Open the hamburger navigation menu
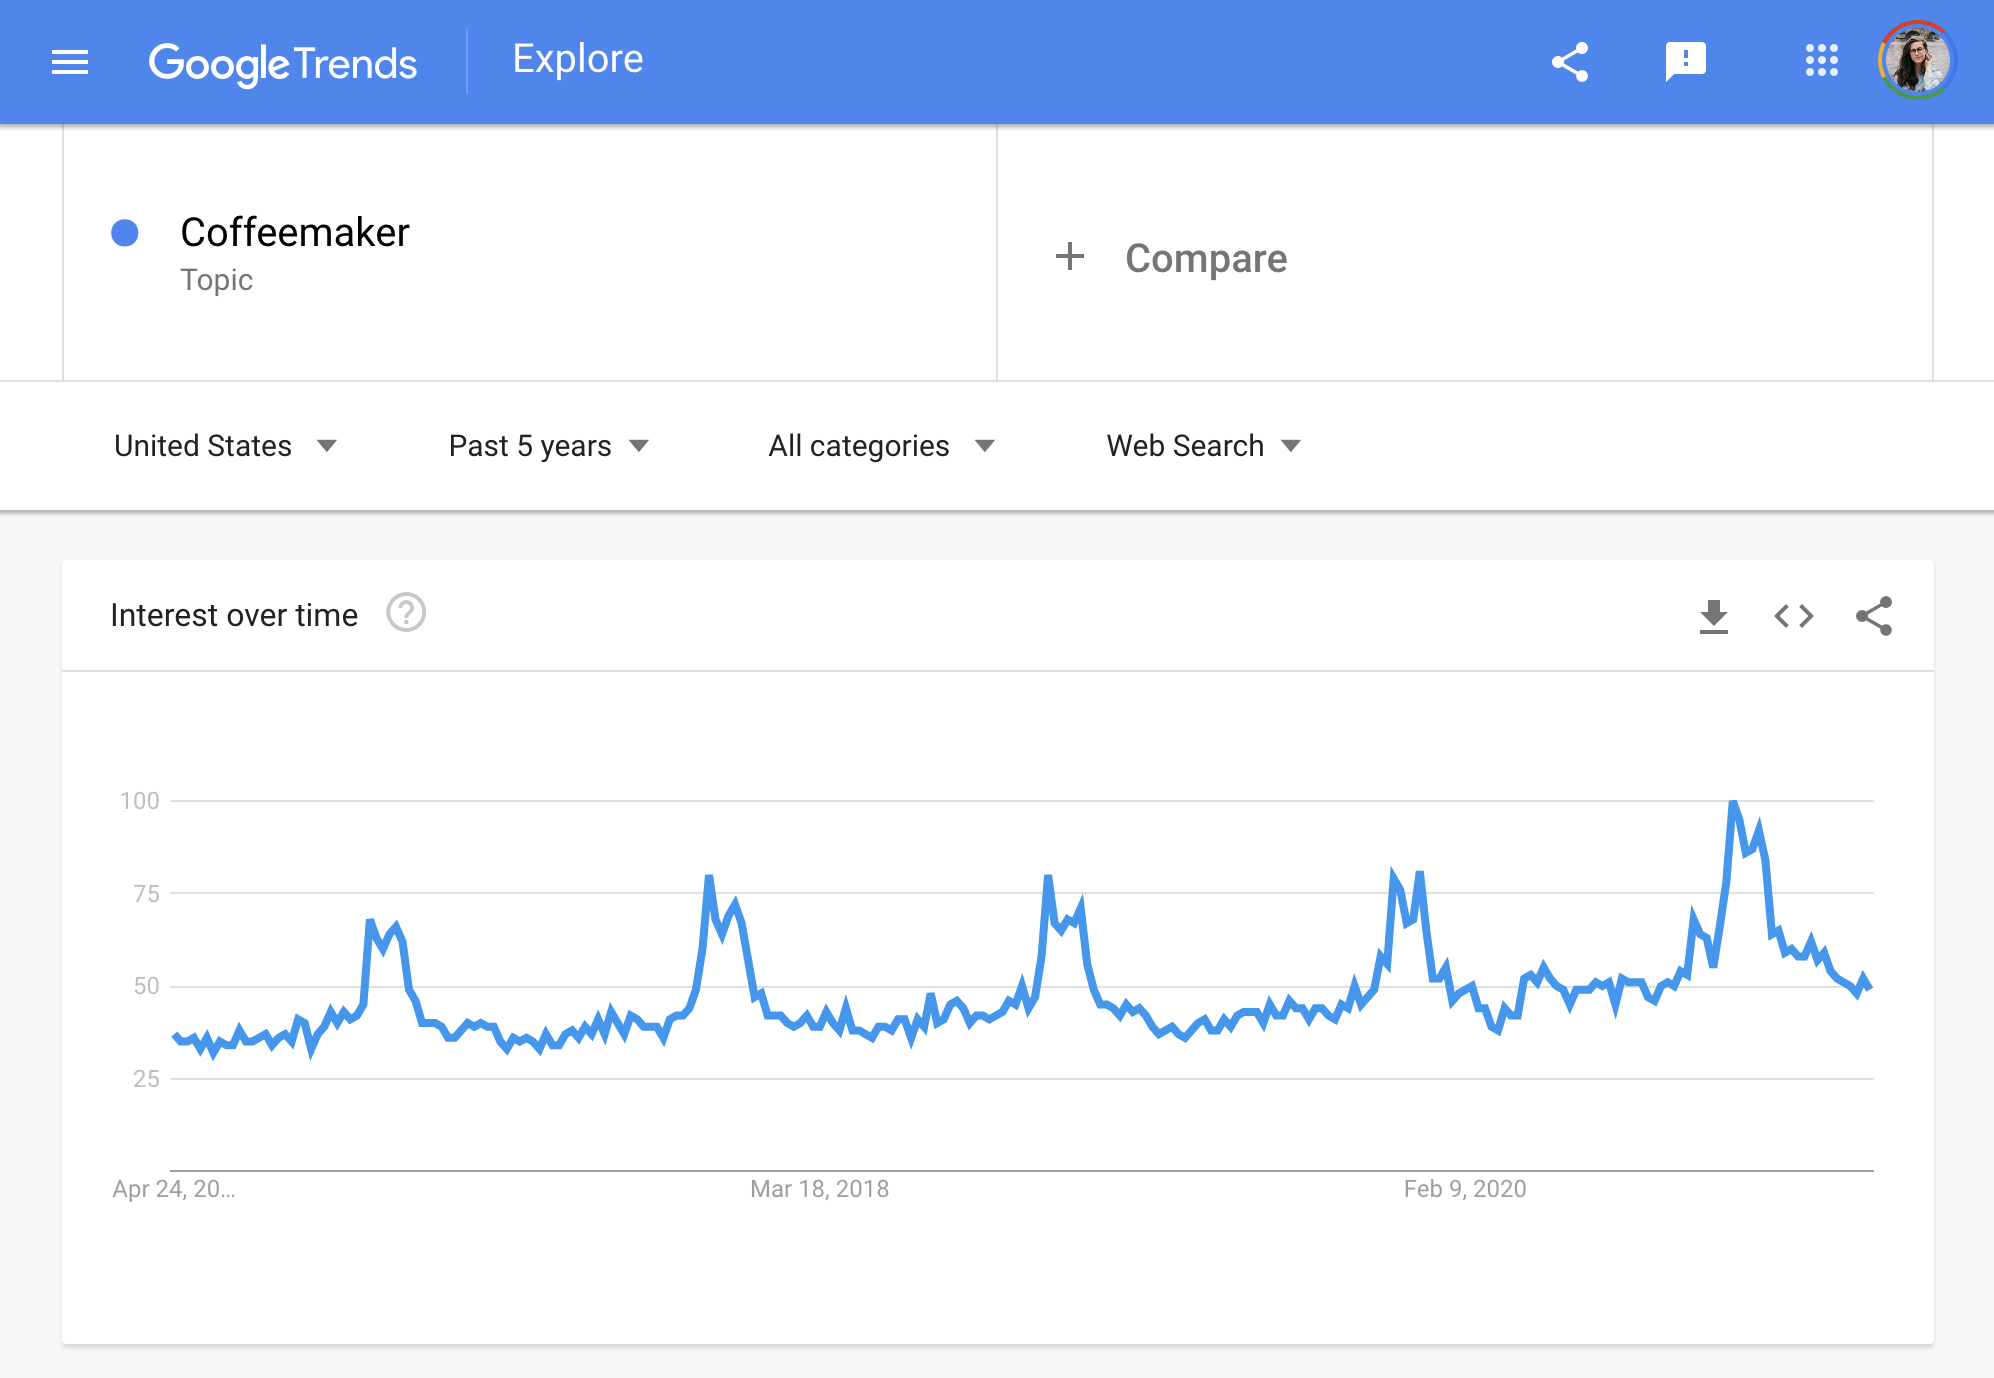Viewport: 1994px width, 1378px height. [70, 62]
